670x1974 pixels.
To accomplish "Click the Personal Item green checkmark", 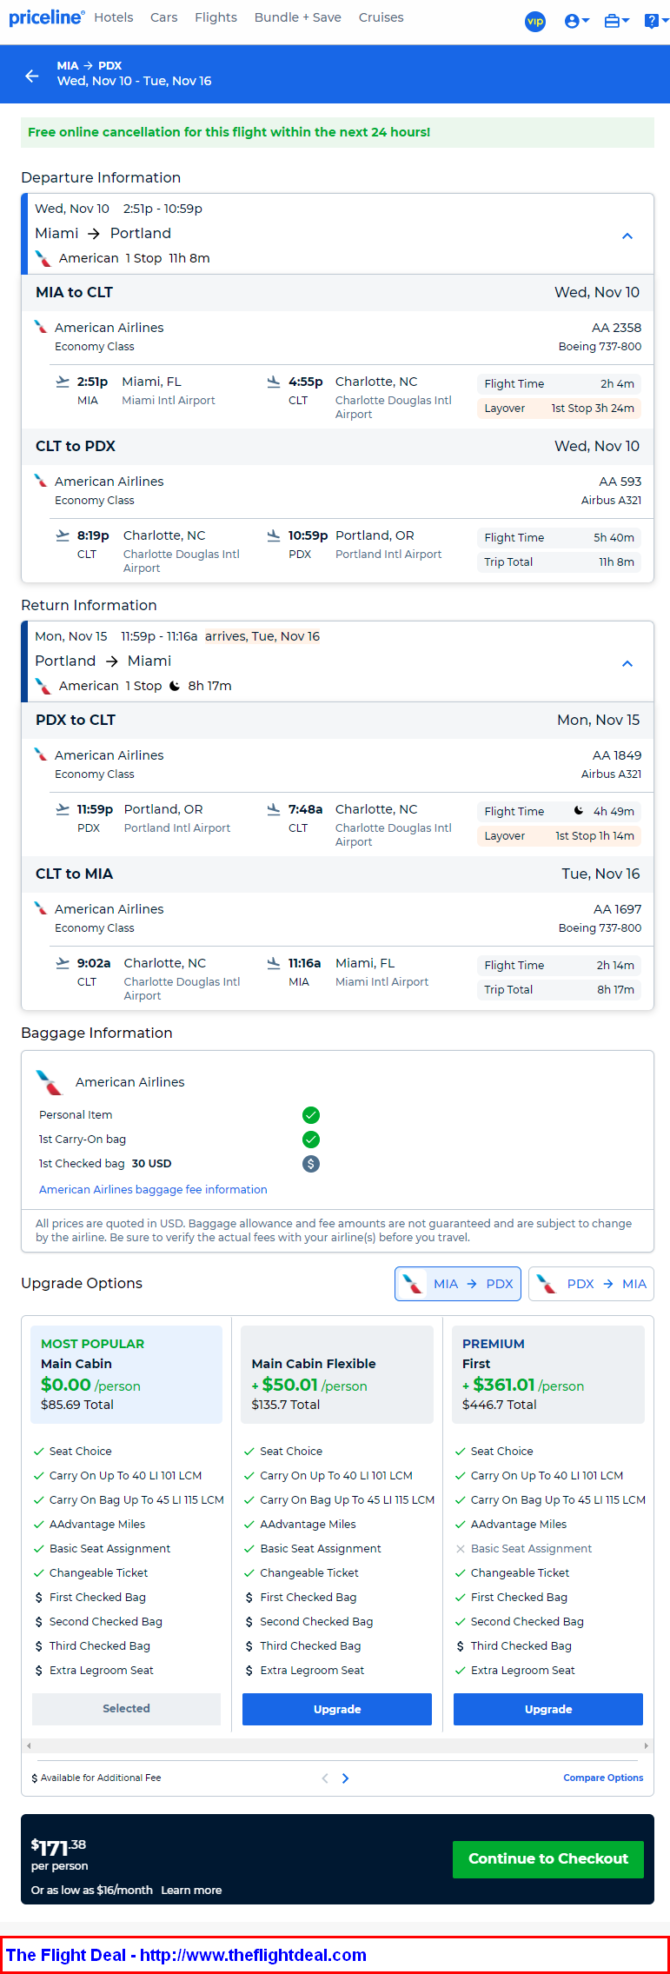I will (311, 1115).
